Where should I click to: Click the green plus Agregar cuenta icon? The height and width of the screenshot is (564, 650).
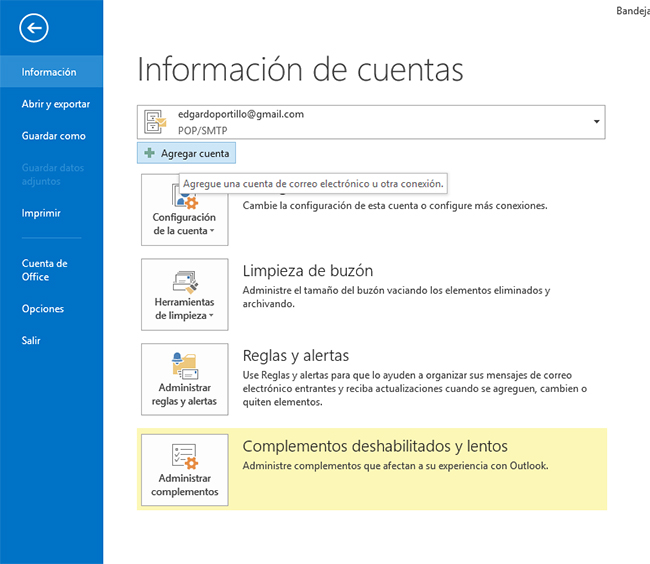150,154
